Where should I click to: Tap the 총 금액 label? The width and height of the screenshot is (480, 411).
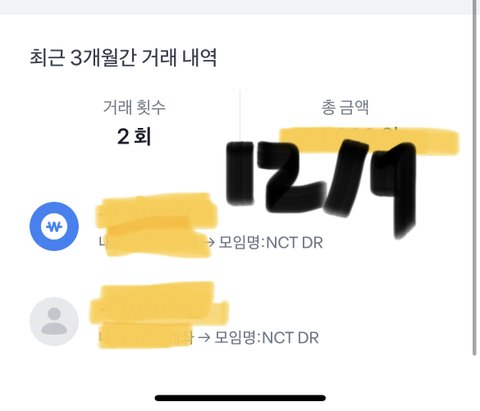pos(345,107)
